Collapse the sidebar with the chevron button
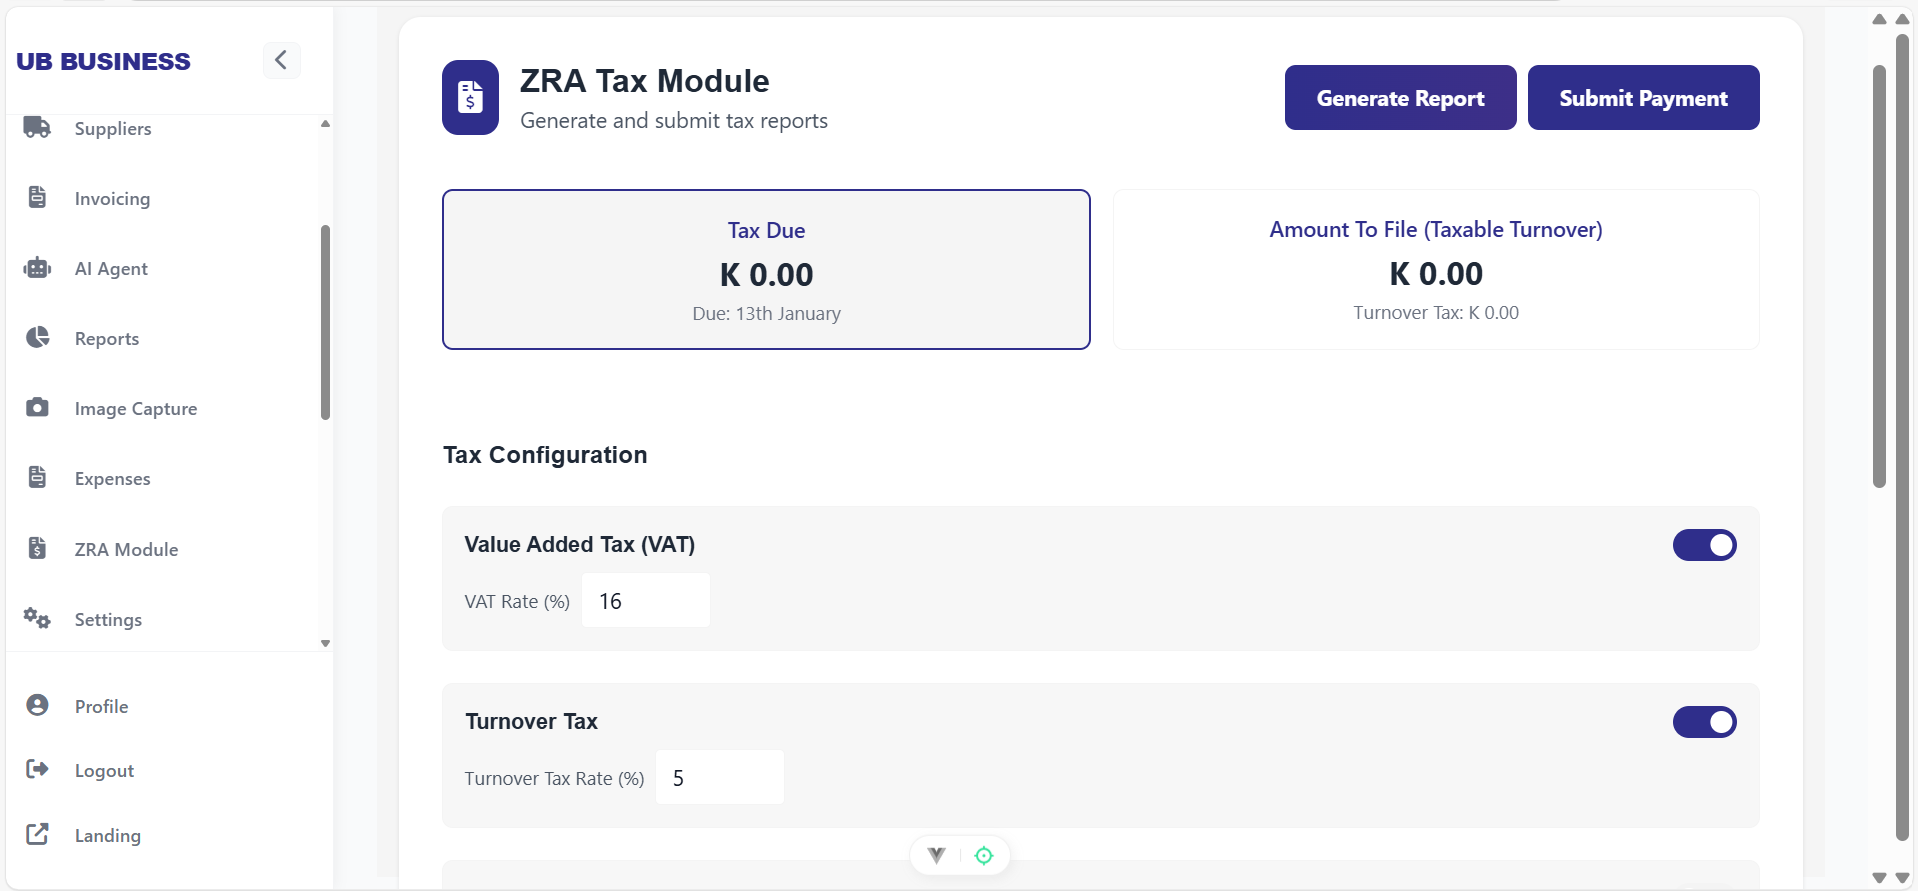This screenshot has height=891, width=1918. pos(281,60)
